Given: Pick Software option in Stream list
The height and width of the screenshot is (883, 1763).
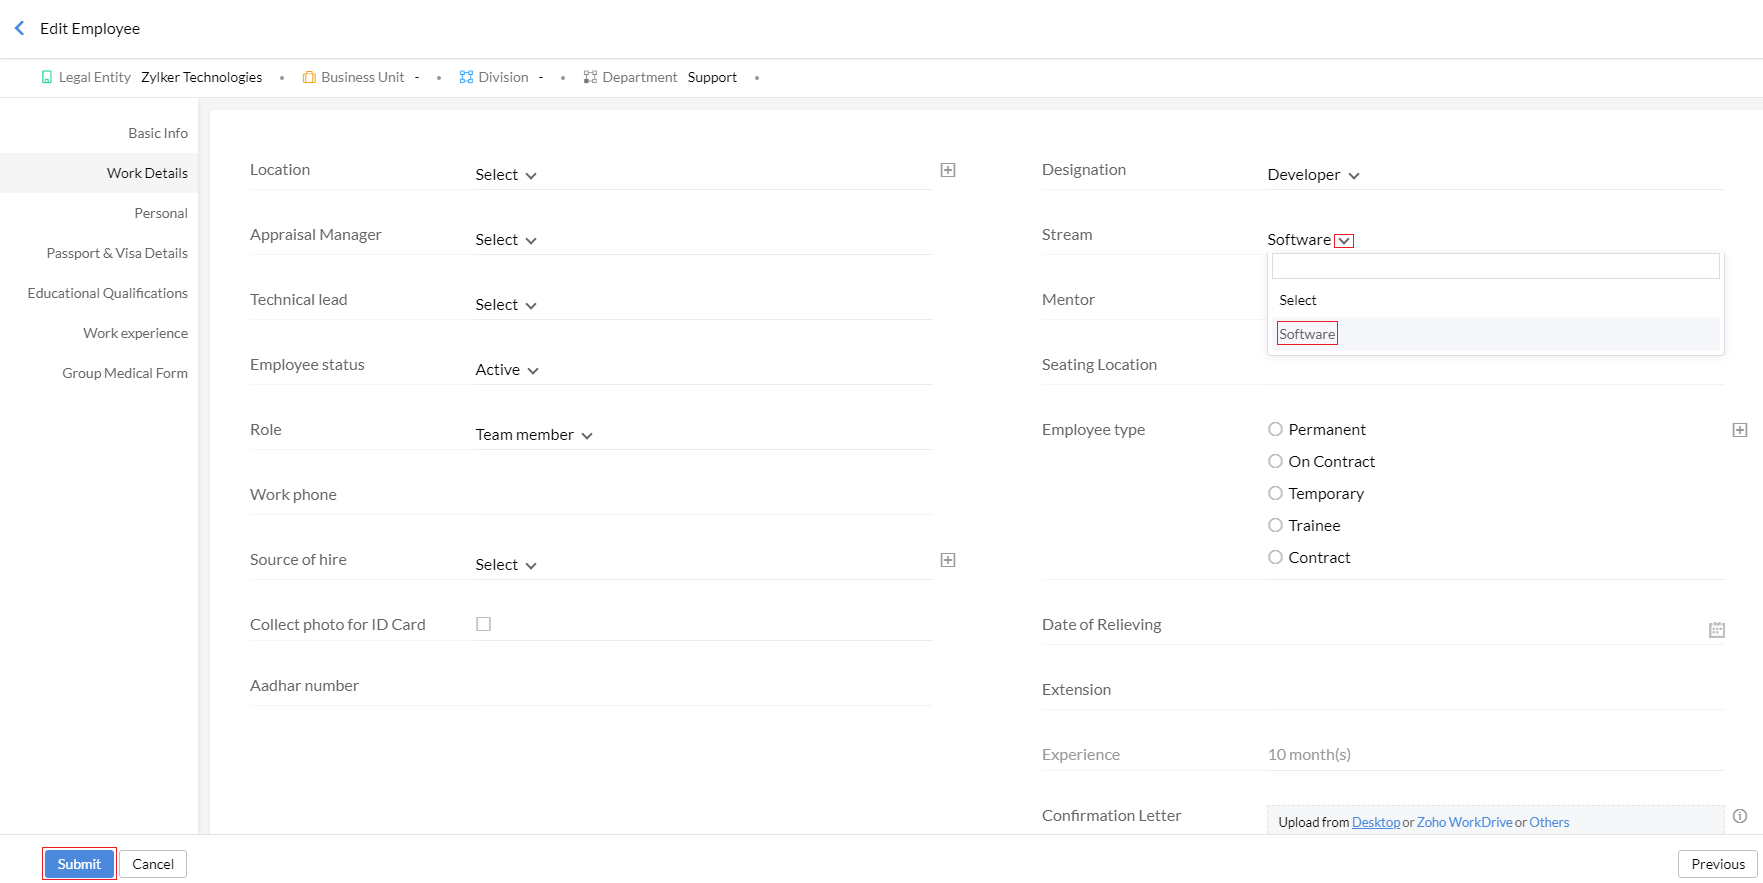Looking at the screenshot, I should coord(1307,334).
